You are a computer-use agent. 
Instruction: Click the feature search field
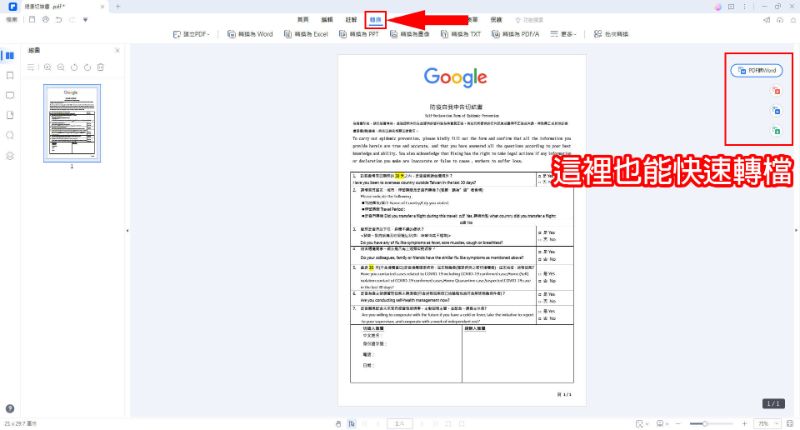[x=530, y=19]
